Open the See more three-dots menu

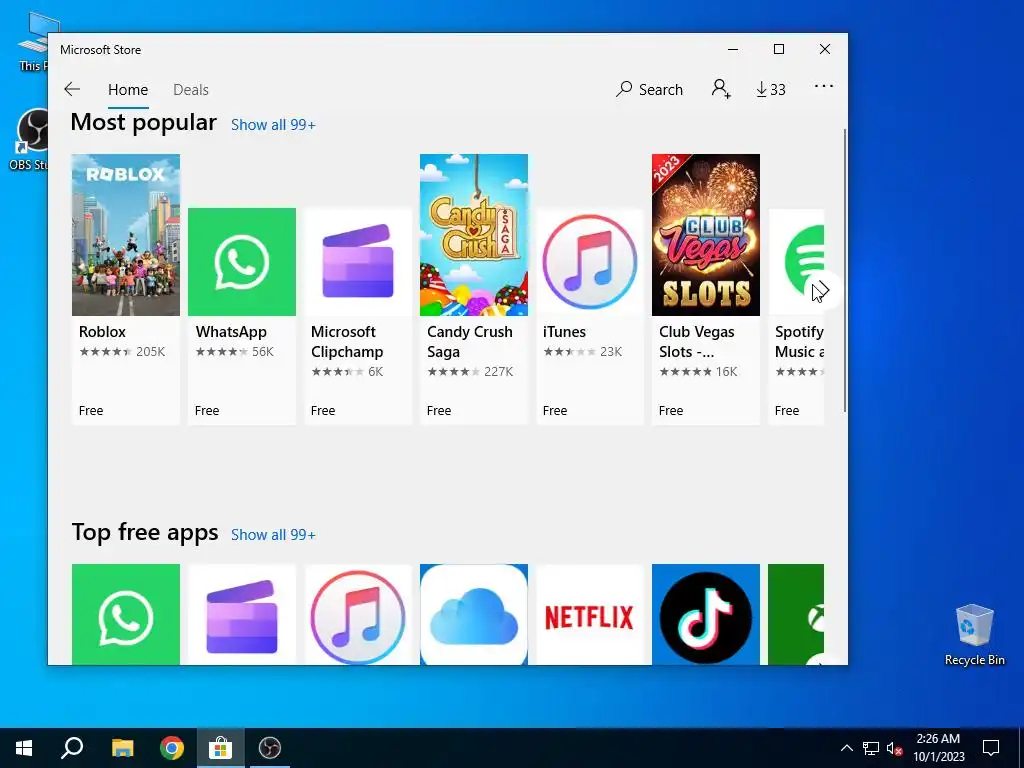point(824,86)
